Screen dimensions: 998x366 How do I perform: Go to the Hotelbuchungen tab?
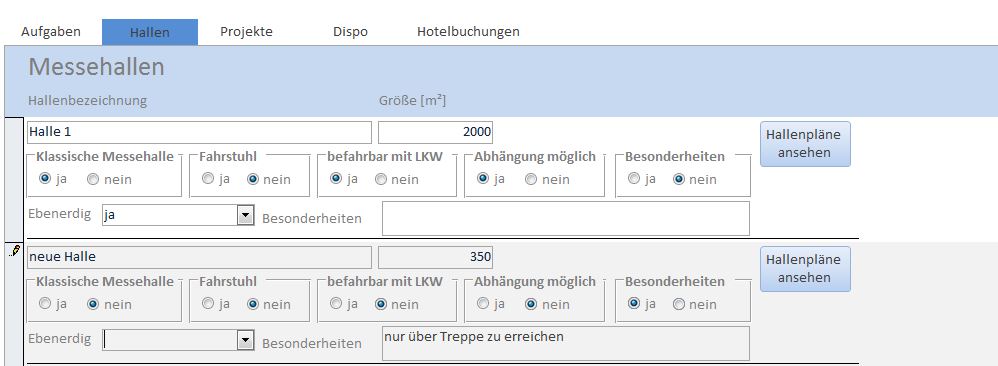point(468,31)
